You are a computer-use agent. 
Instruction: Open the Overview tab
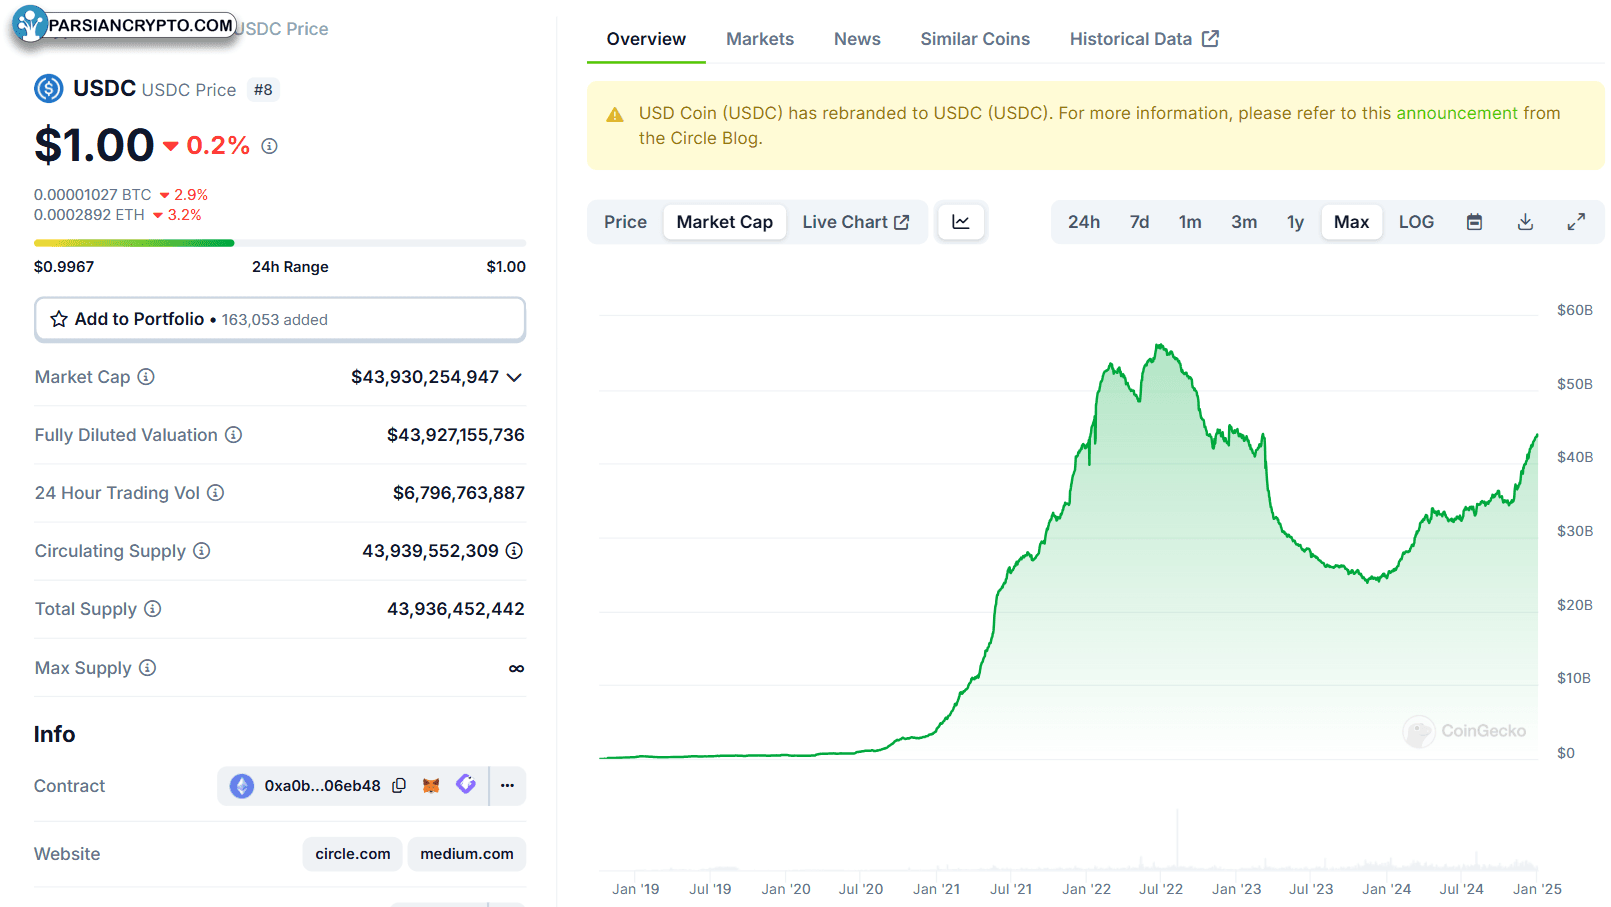pos(646,39)
